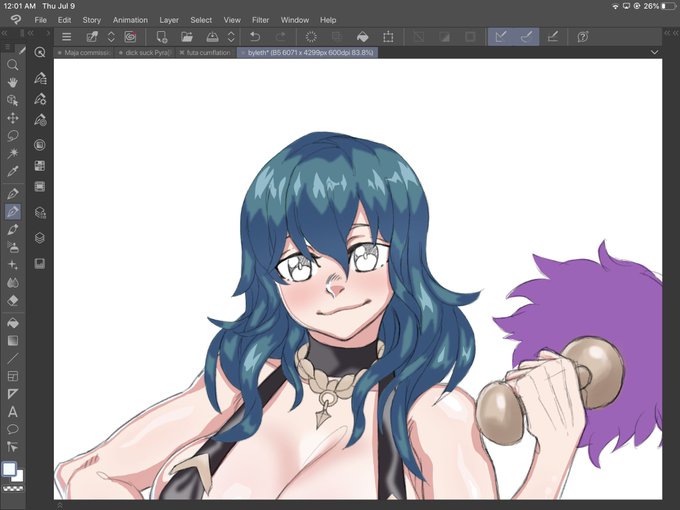This screenshot has height=510, width=680.
Task: Click the Open file folder icon
Action: 187,37
